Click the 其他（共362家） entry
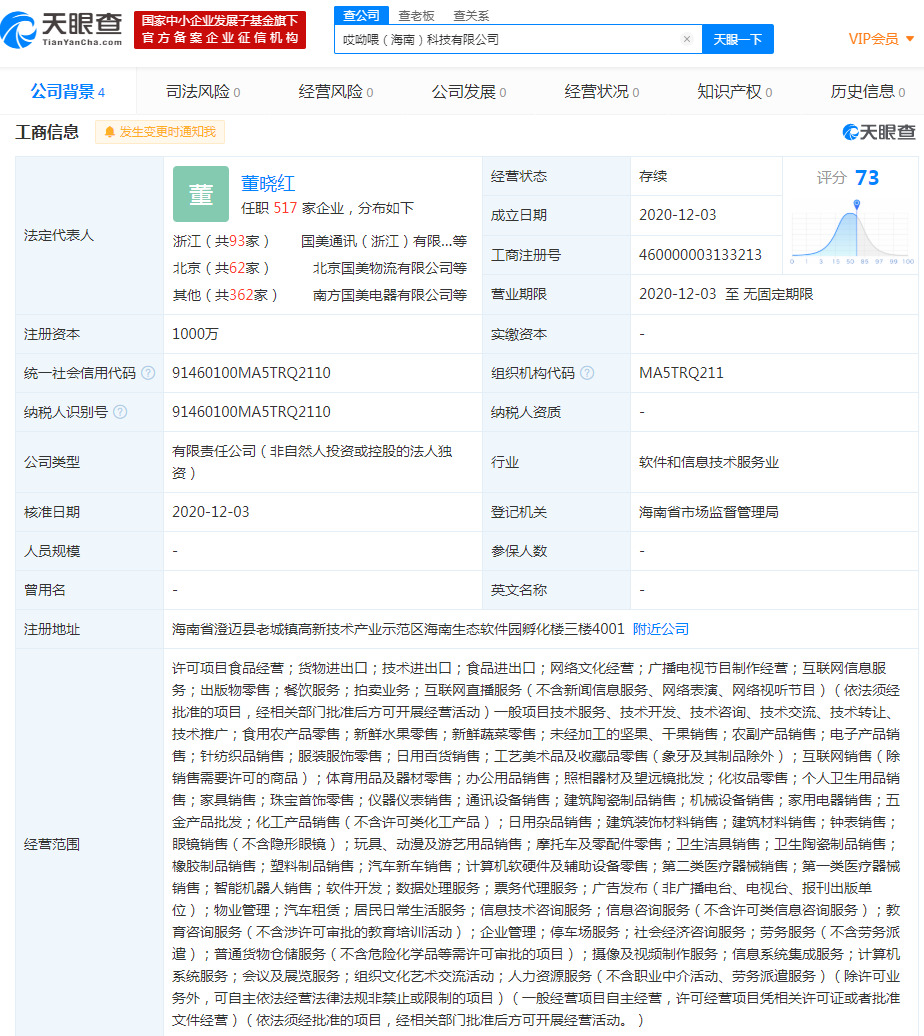 pos(225,295)
